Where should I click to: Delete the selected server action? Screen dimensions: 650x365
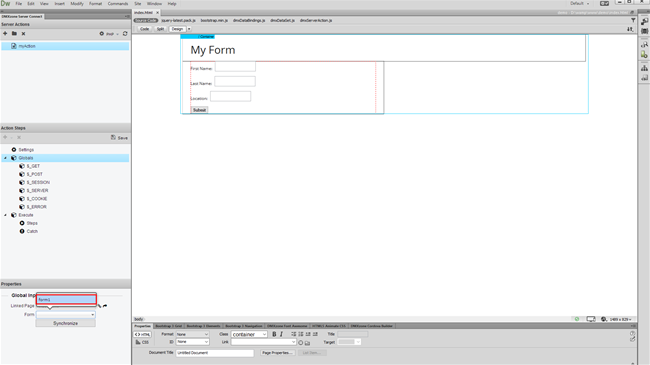click(23, 34)
